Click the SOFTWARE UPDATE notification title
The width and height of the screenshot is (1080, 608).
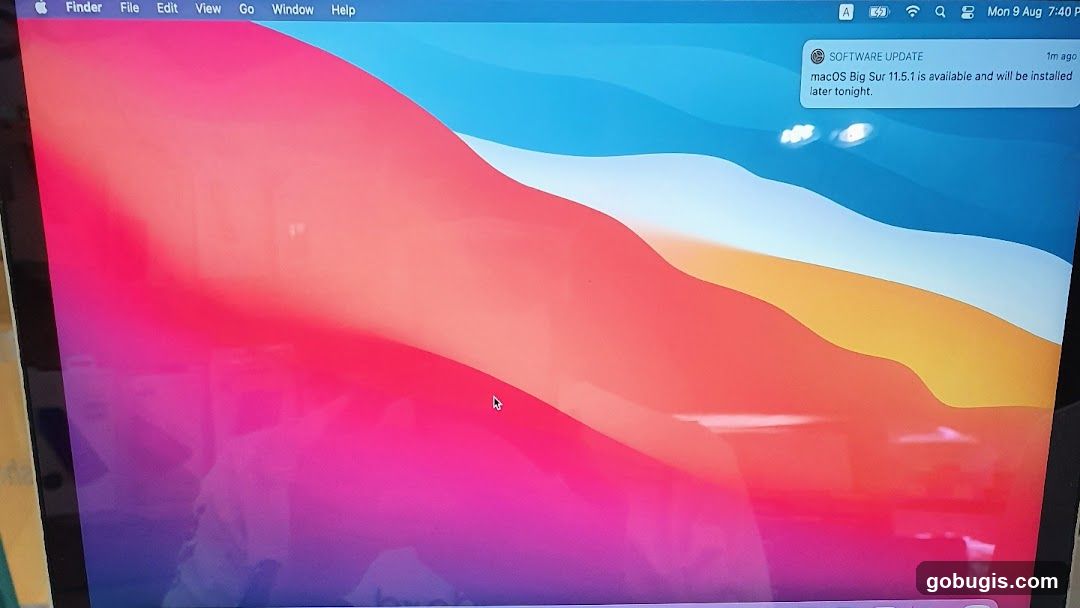pos(876,56)
